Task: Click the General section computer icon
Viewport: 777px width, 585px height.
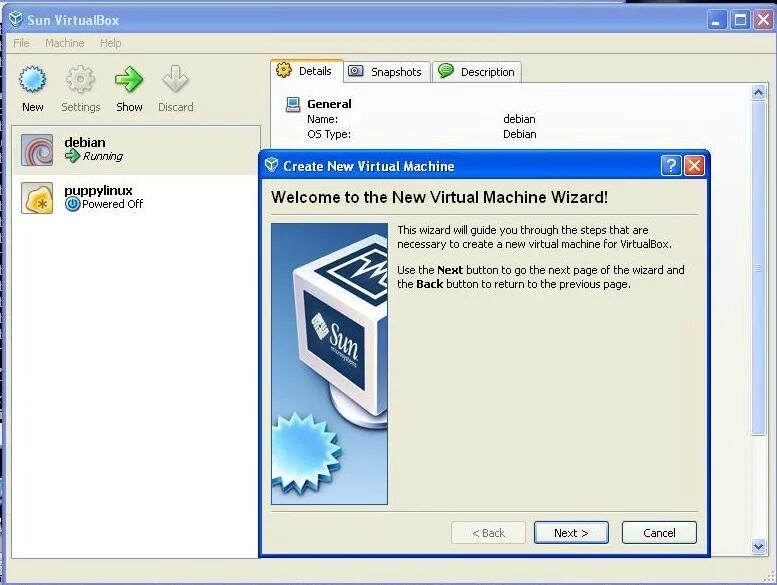Action: point(293,105)
